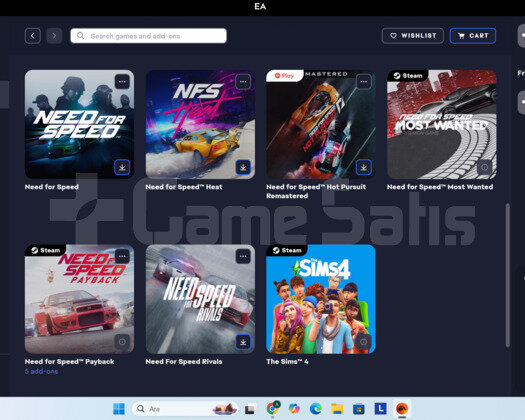Click the taskbar Ara search box
Viewport: 525px width, 420px height.
pos(185,409)
